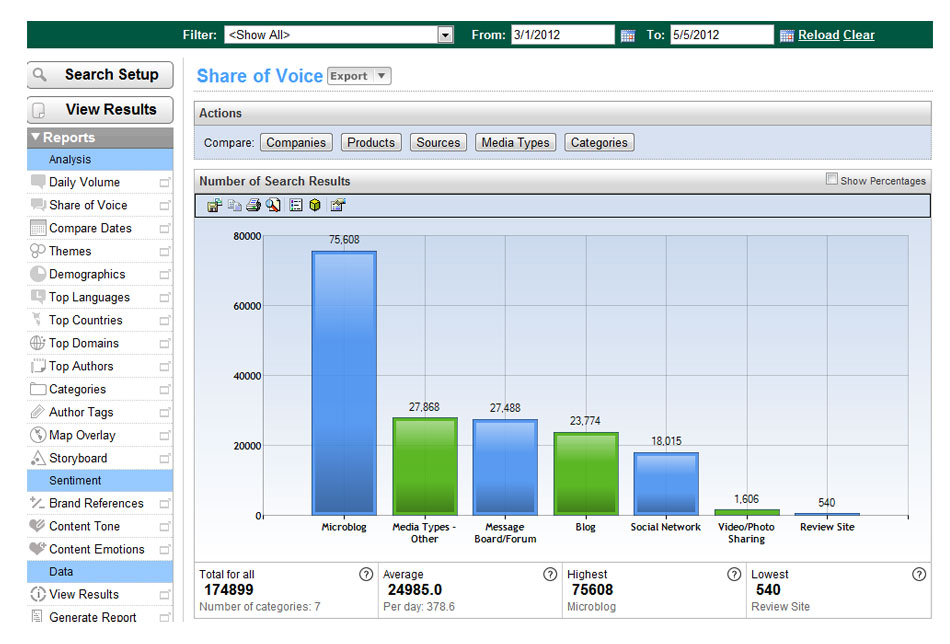Click the Search Setup button
Screen dimensions: 950x644
(100, 75)
